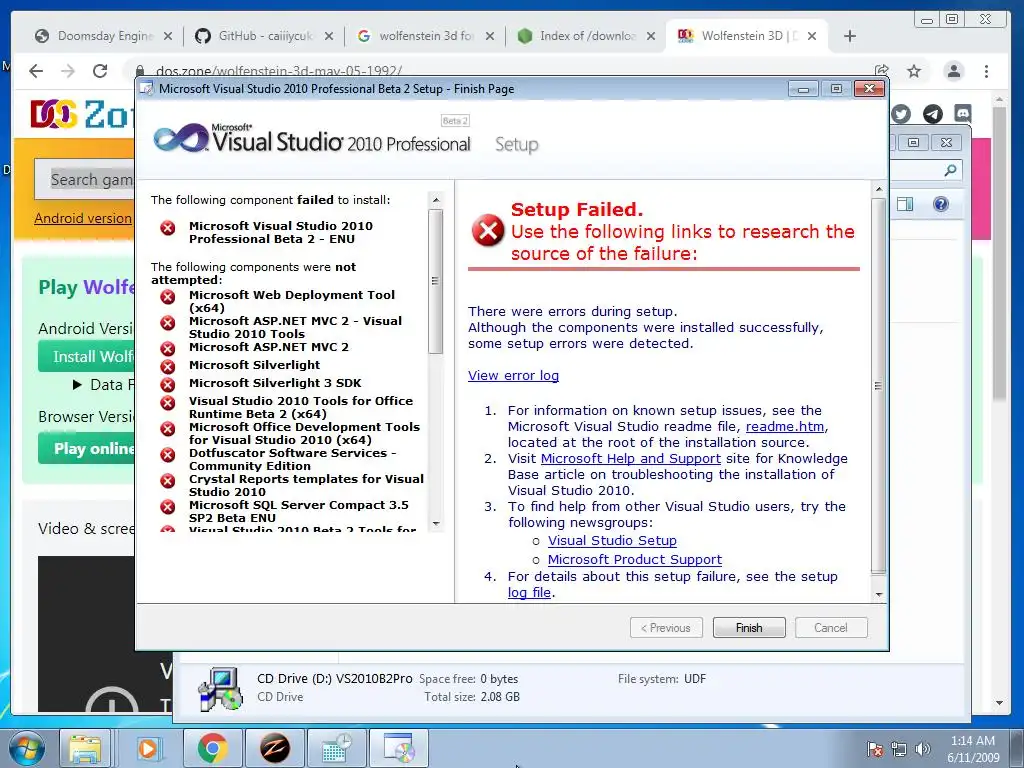Click the Explorer window help icon
The height and width of the screenshot is (768, 1024).
click(x=940, y=204)
